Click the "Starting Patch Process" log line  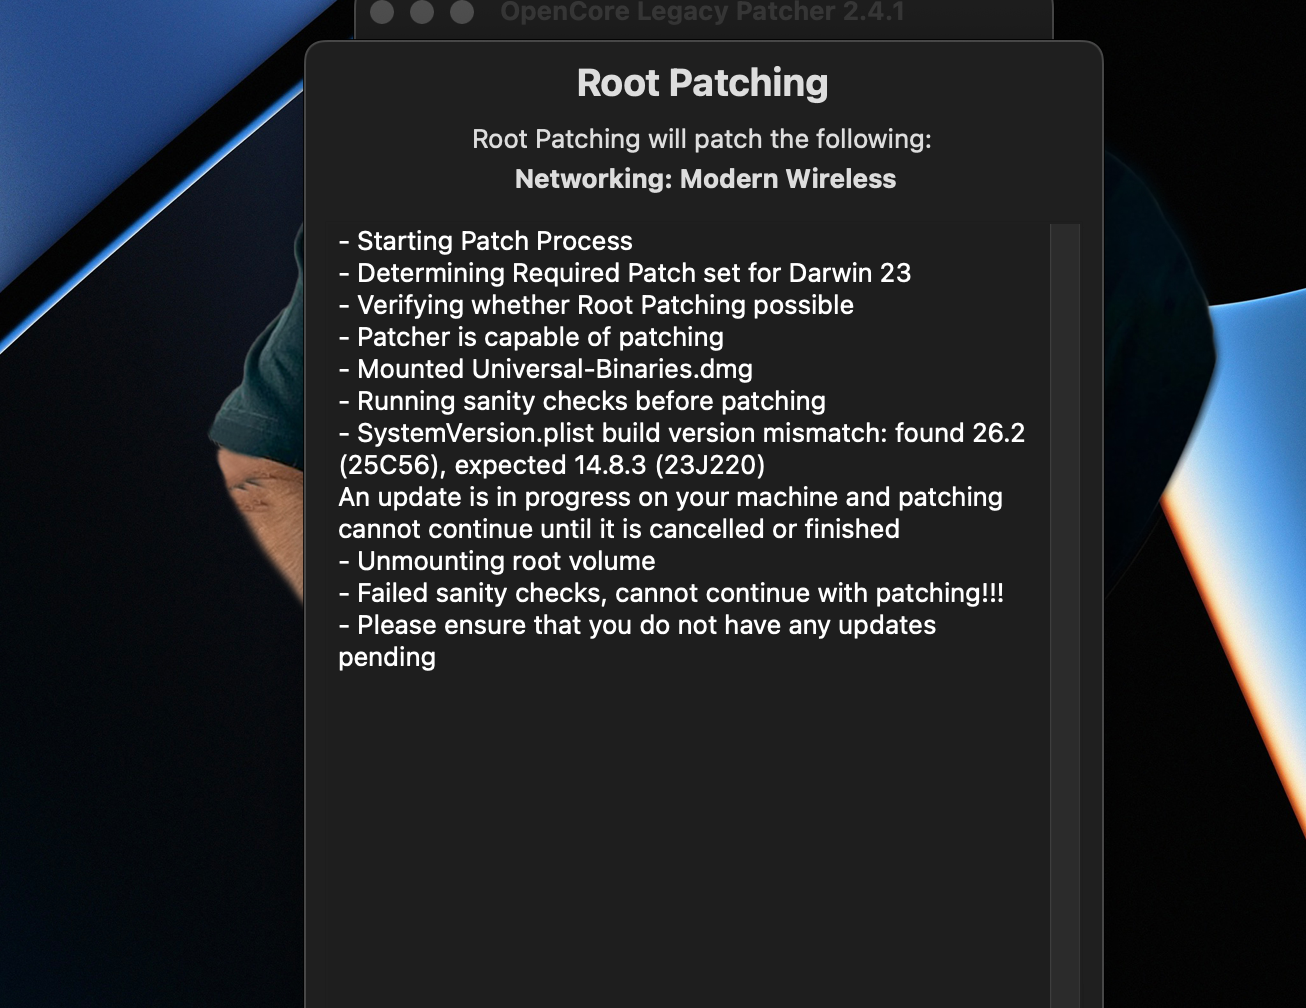tap(486, 241)
